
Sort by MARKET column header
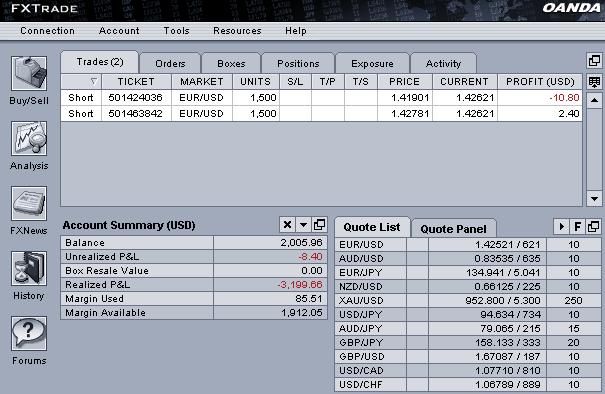(202, 82)
